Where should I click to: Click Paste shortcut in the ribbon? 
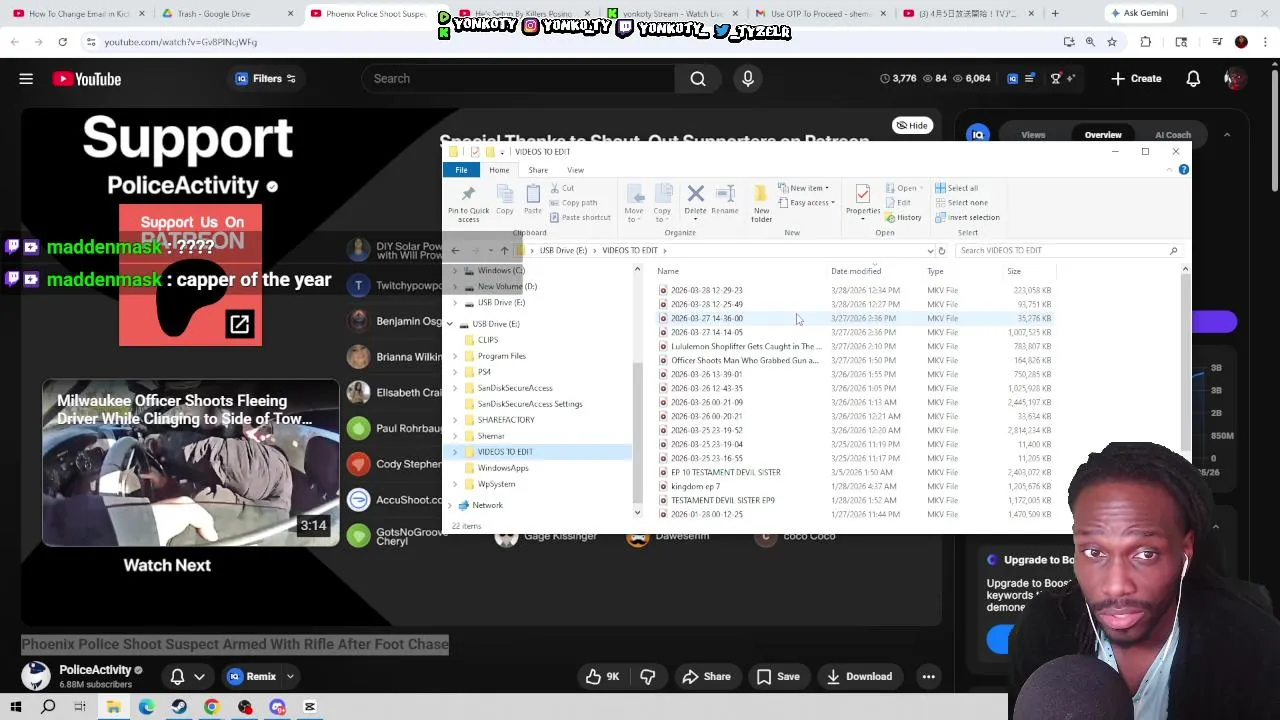coord(580,217)
